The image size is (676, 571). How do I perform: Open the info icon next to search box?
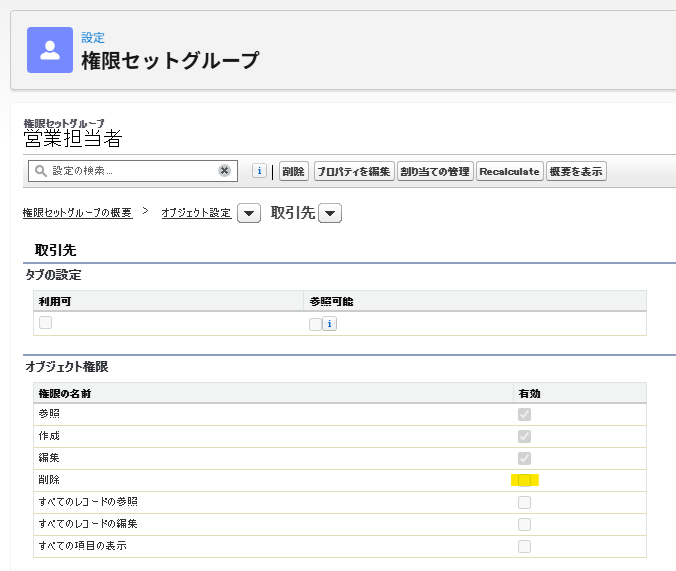(x=259, y=171)
